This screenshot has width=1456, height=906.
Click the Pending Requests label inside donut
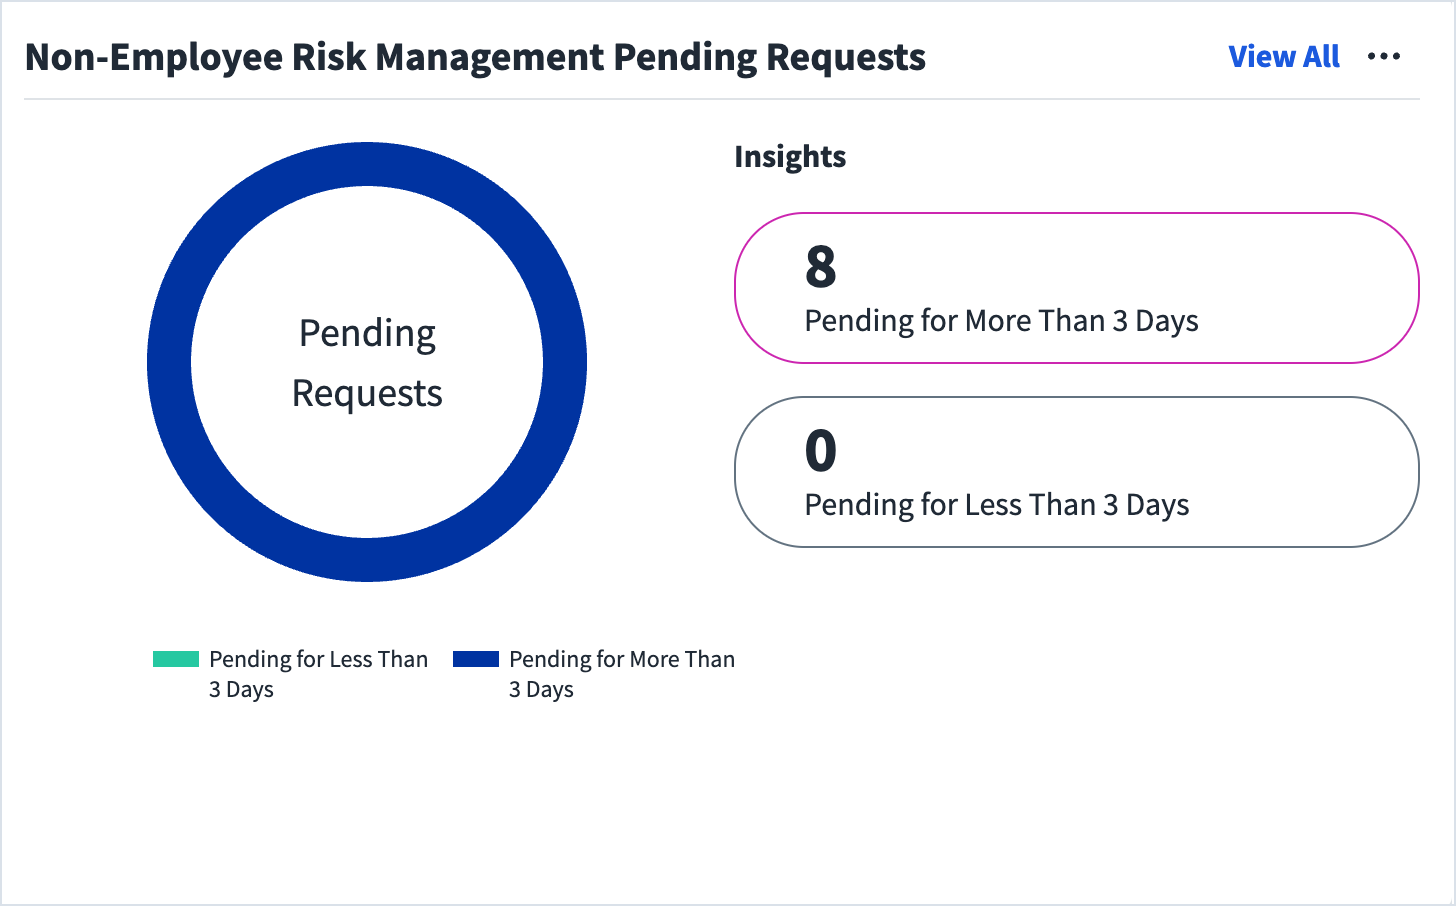click(367, 363)
